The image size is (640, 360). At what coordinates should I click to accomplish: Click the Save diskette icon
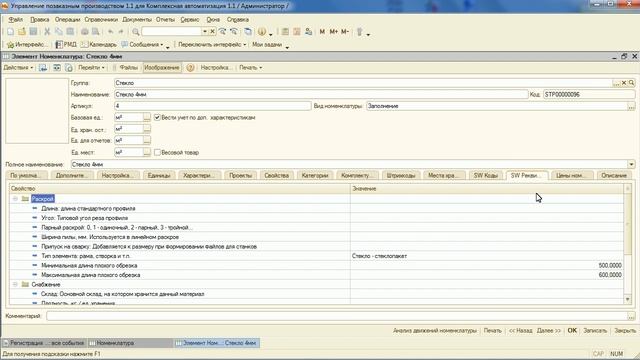point(33,31)
